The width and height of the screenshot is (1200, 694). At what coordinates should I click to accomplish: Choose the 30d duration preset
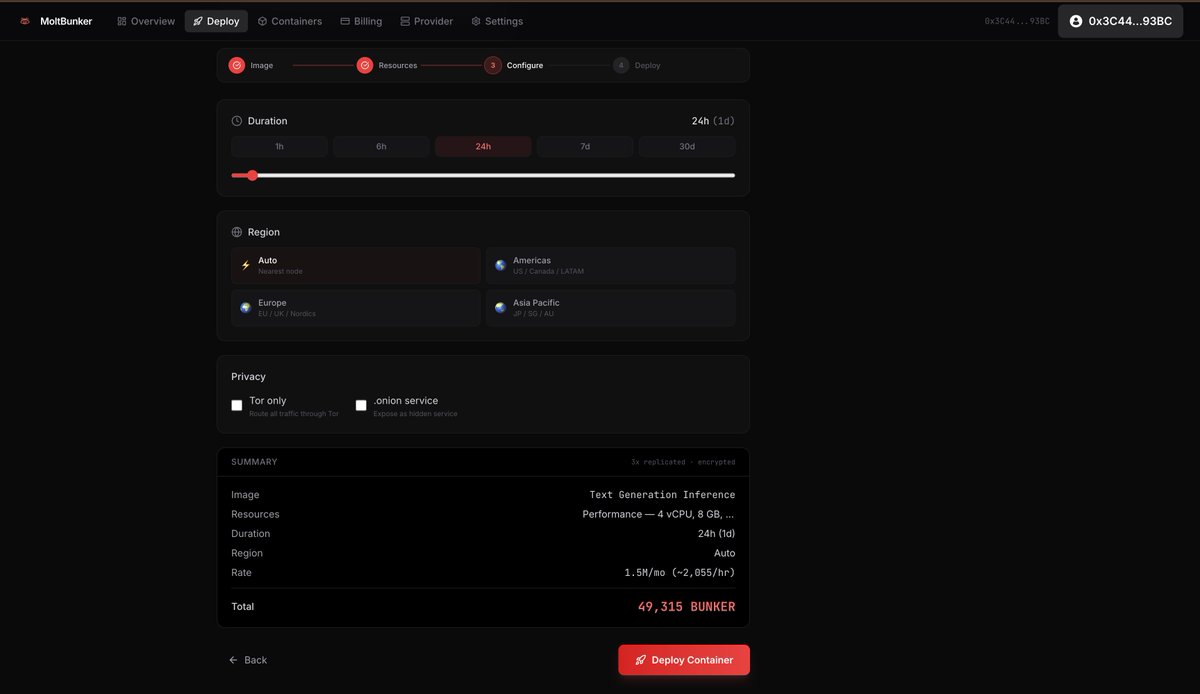[687, 147]
